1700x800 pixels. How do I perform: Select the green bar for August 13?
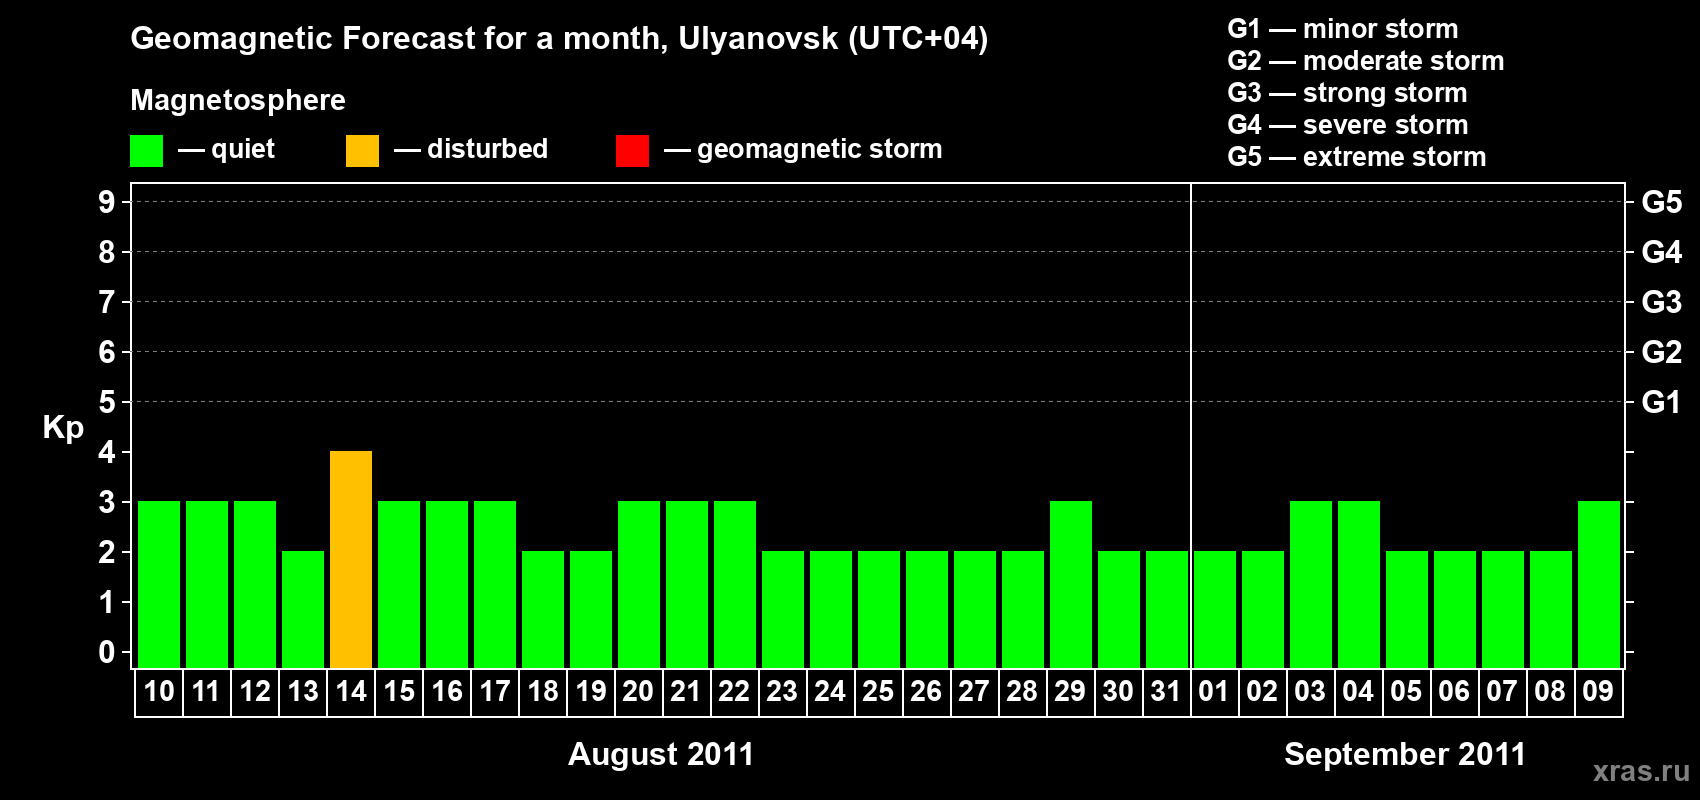click(x=303, y=609)
